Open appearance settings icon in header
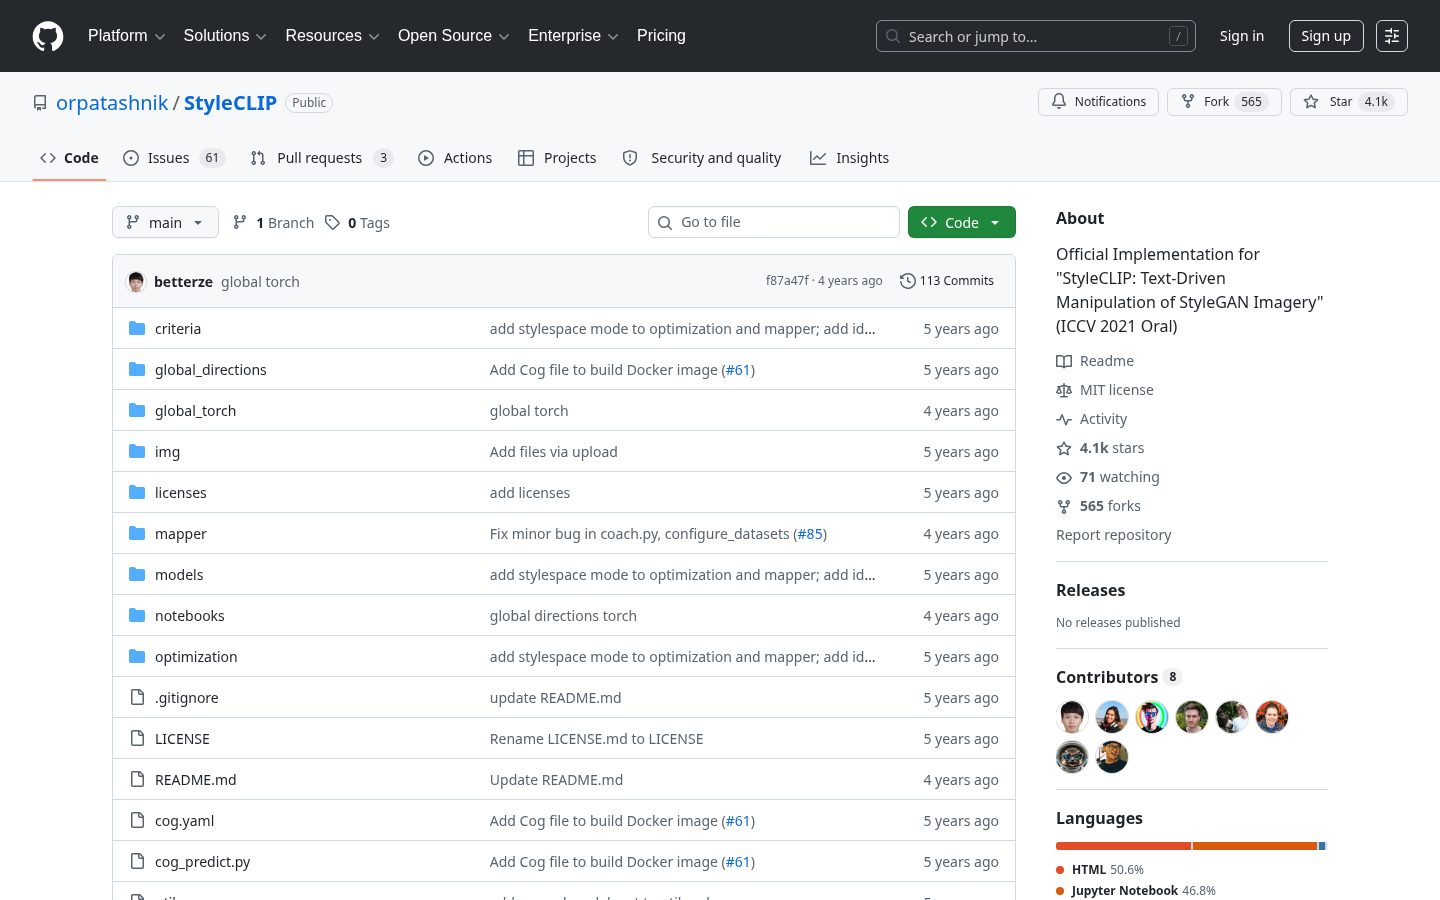 1391,36
